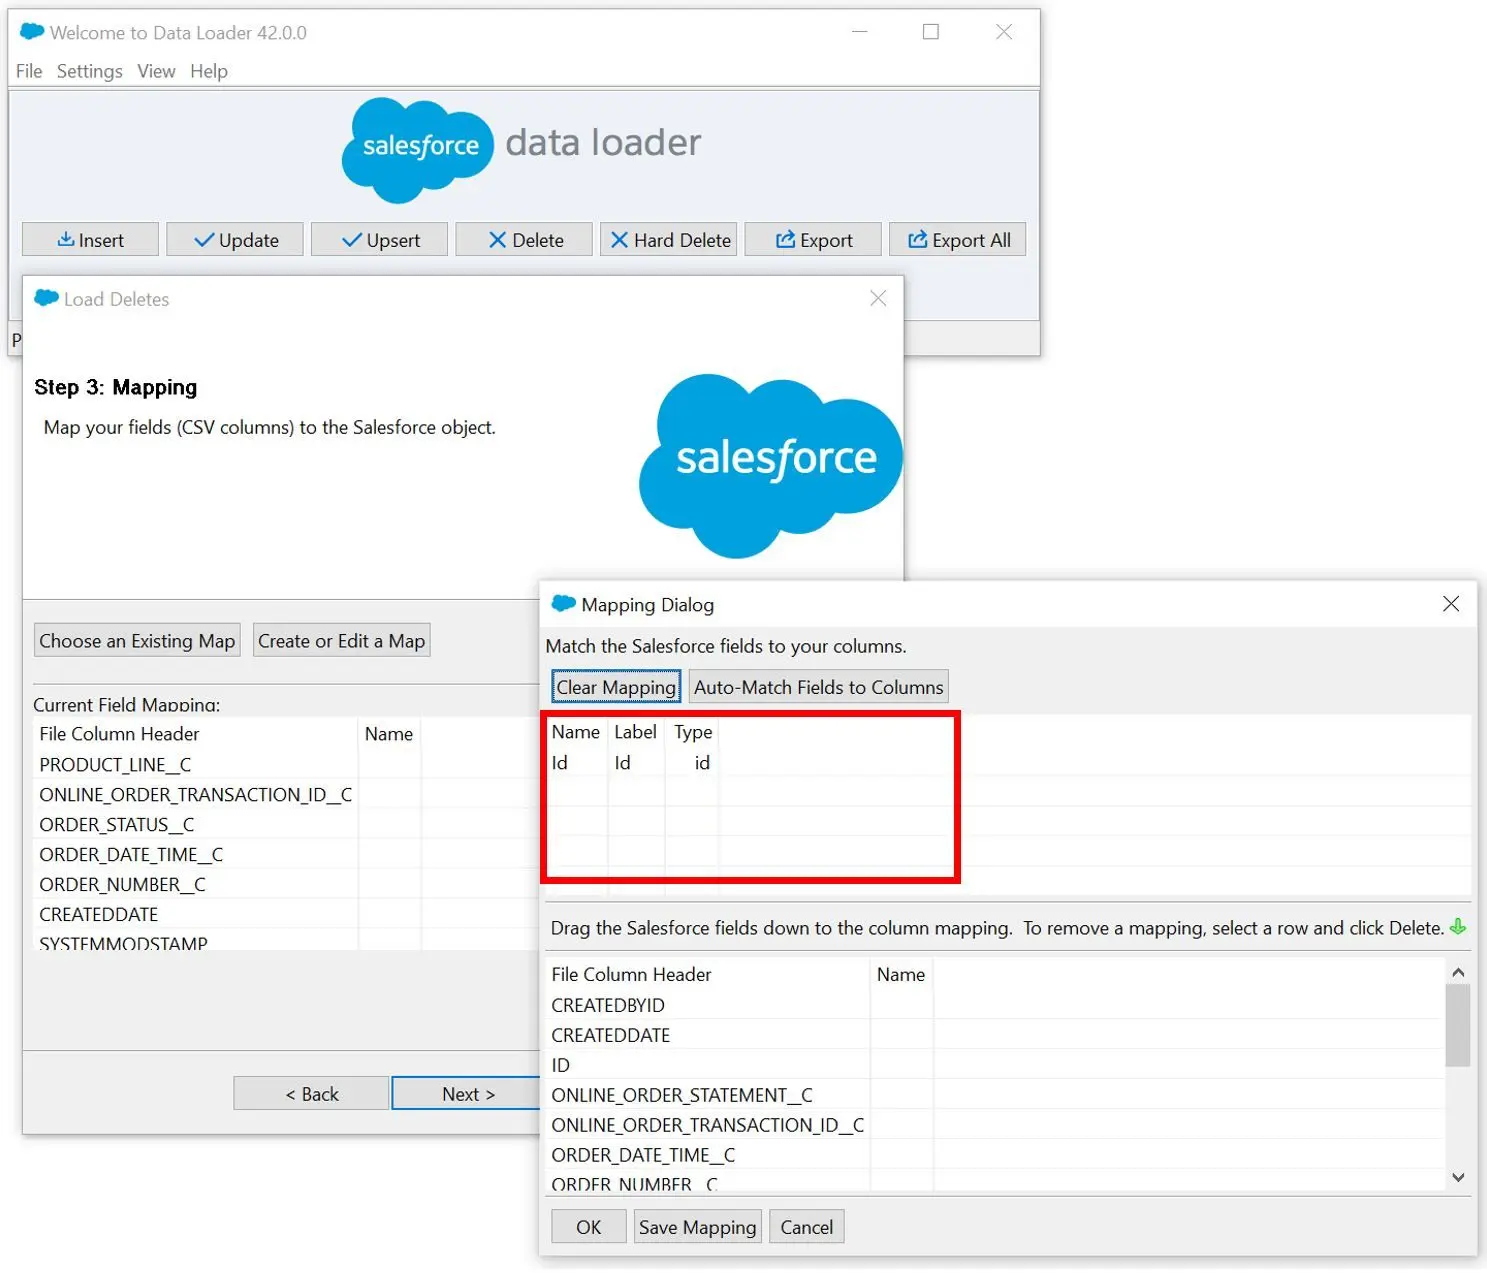Go back with the Back button

[x=311, y=1094]
